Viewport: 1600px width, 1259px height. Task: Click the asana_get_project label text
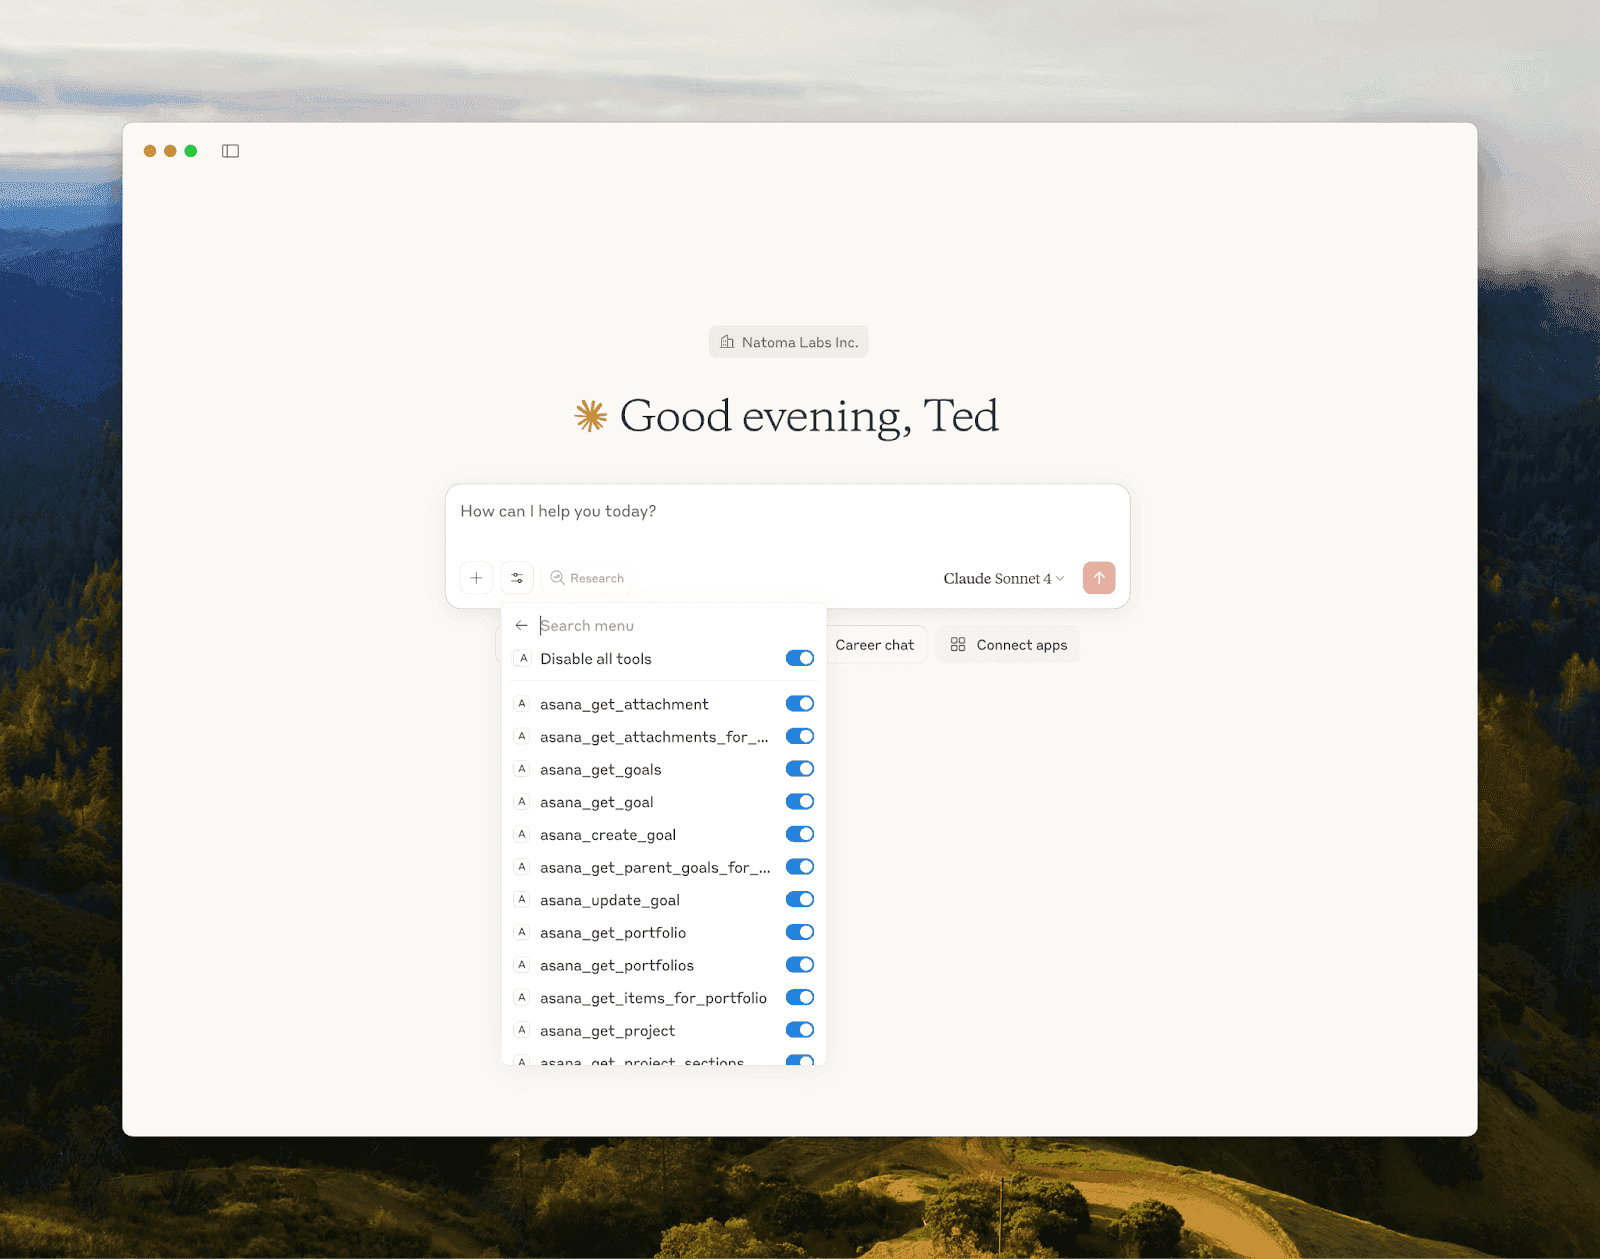[x=607, y=1031]
